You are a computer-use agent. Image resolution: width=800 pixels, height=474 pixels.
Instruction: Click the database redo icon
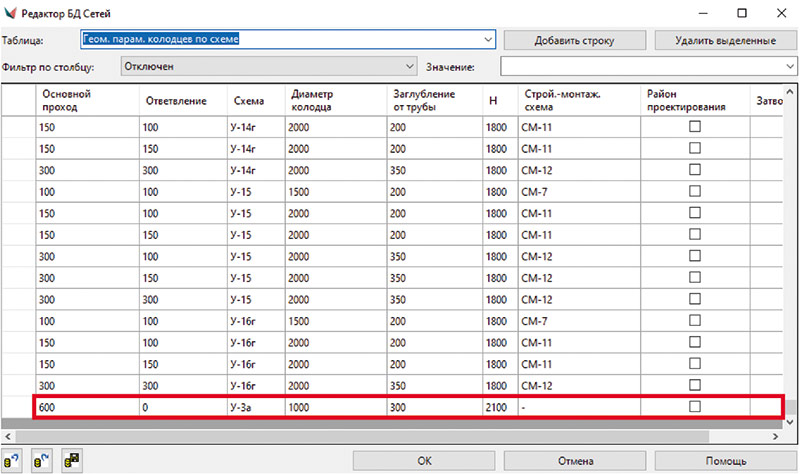point(43,460)
